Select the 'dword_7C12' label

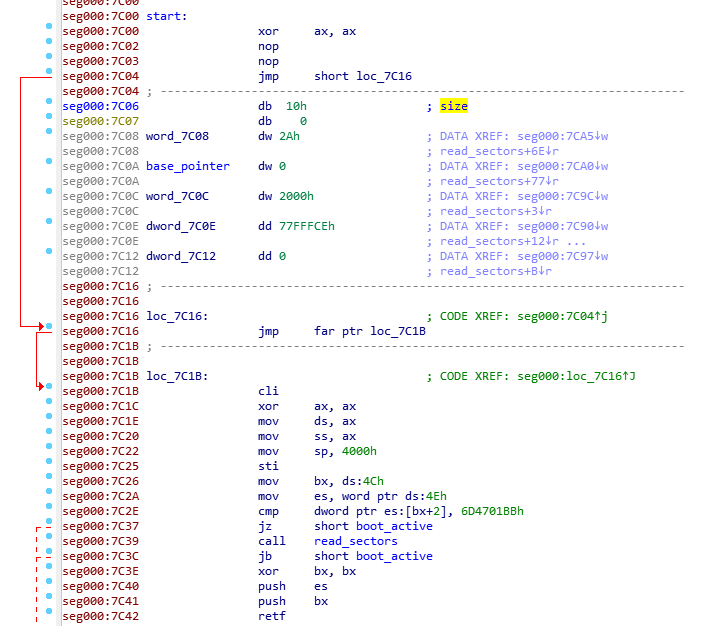[x=181, y=256]
